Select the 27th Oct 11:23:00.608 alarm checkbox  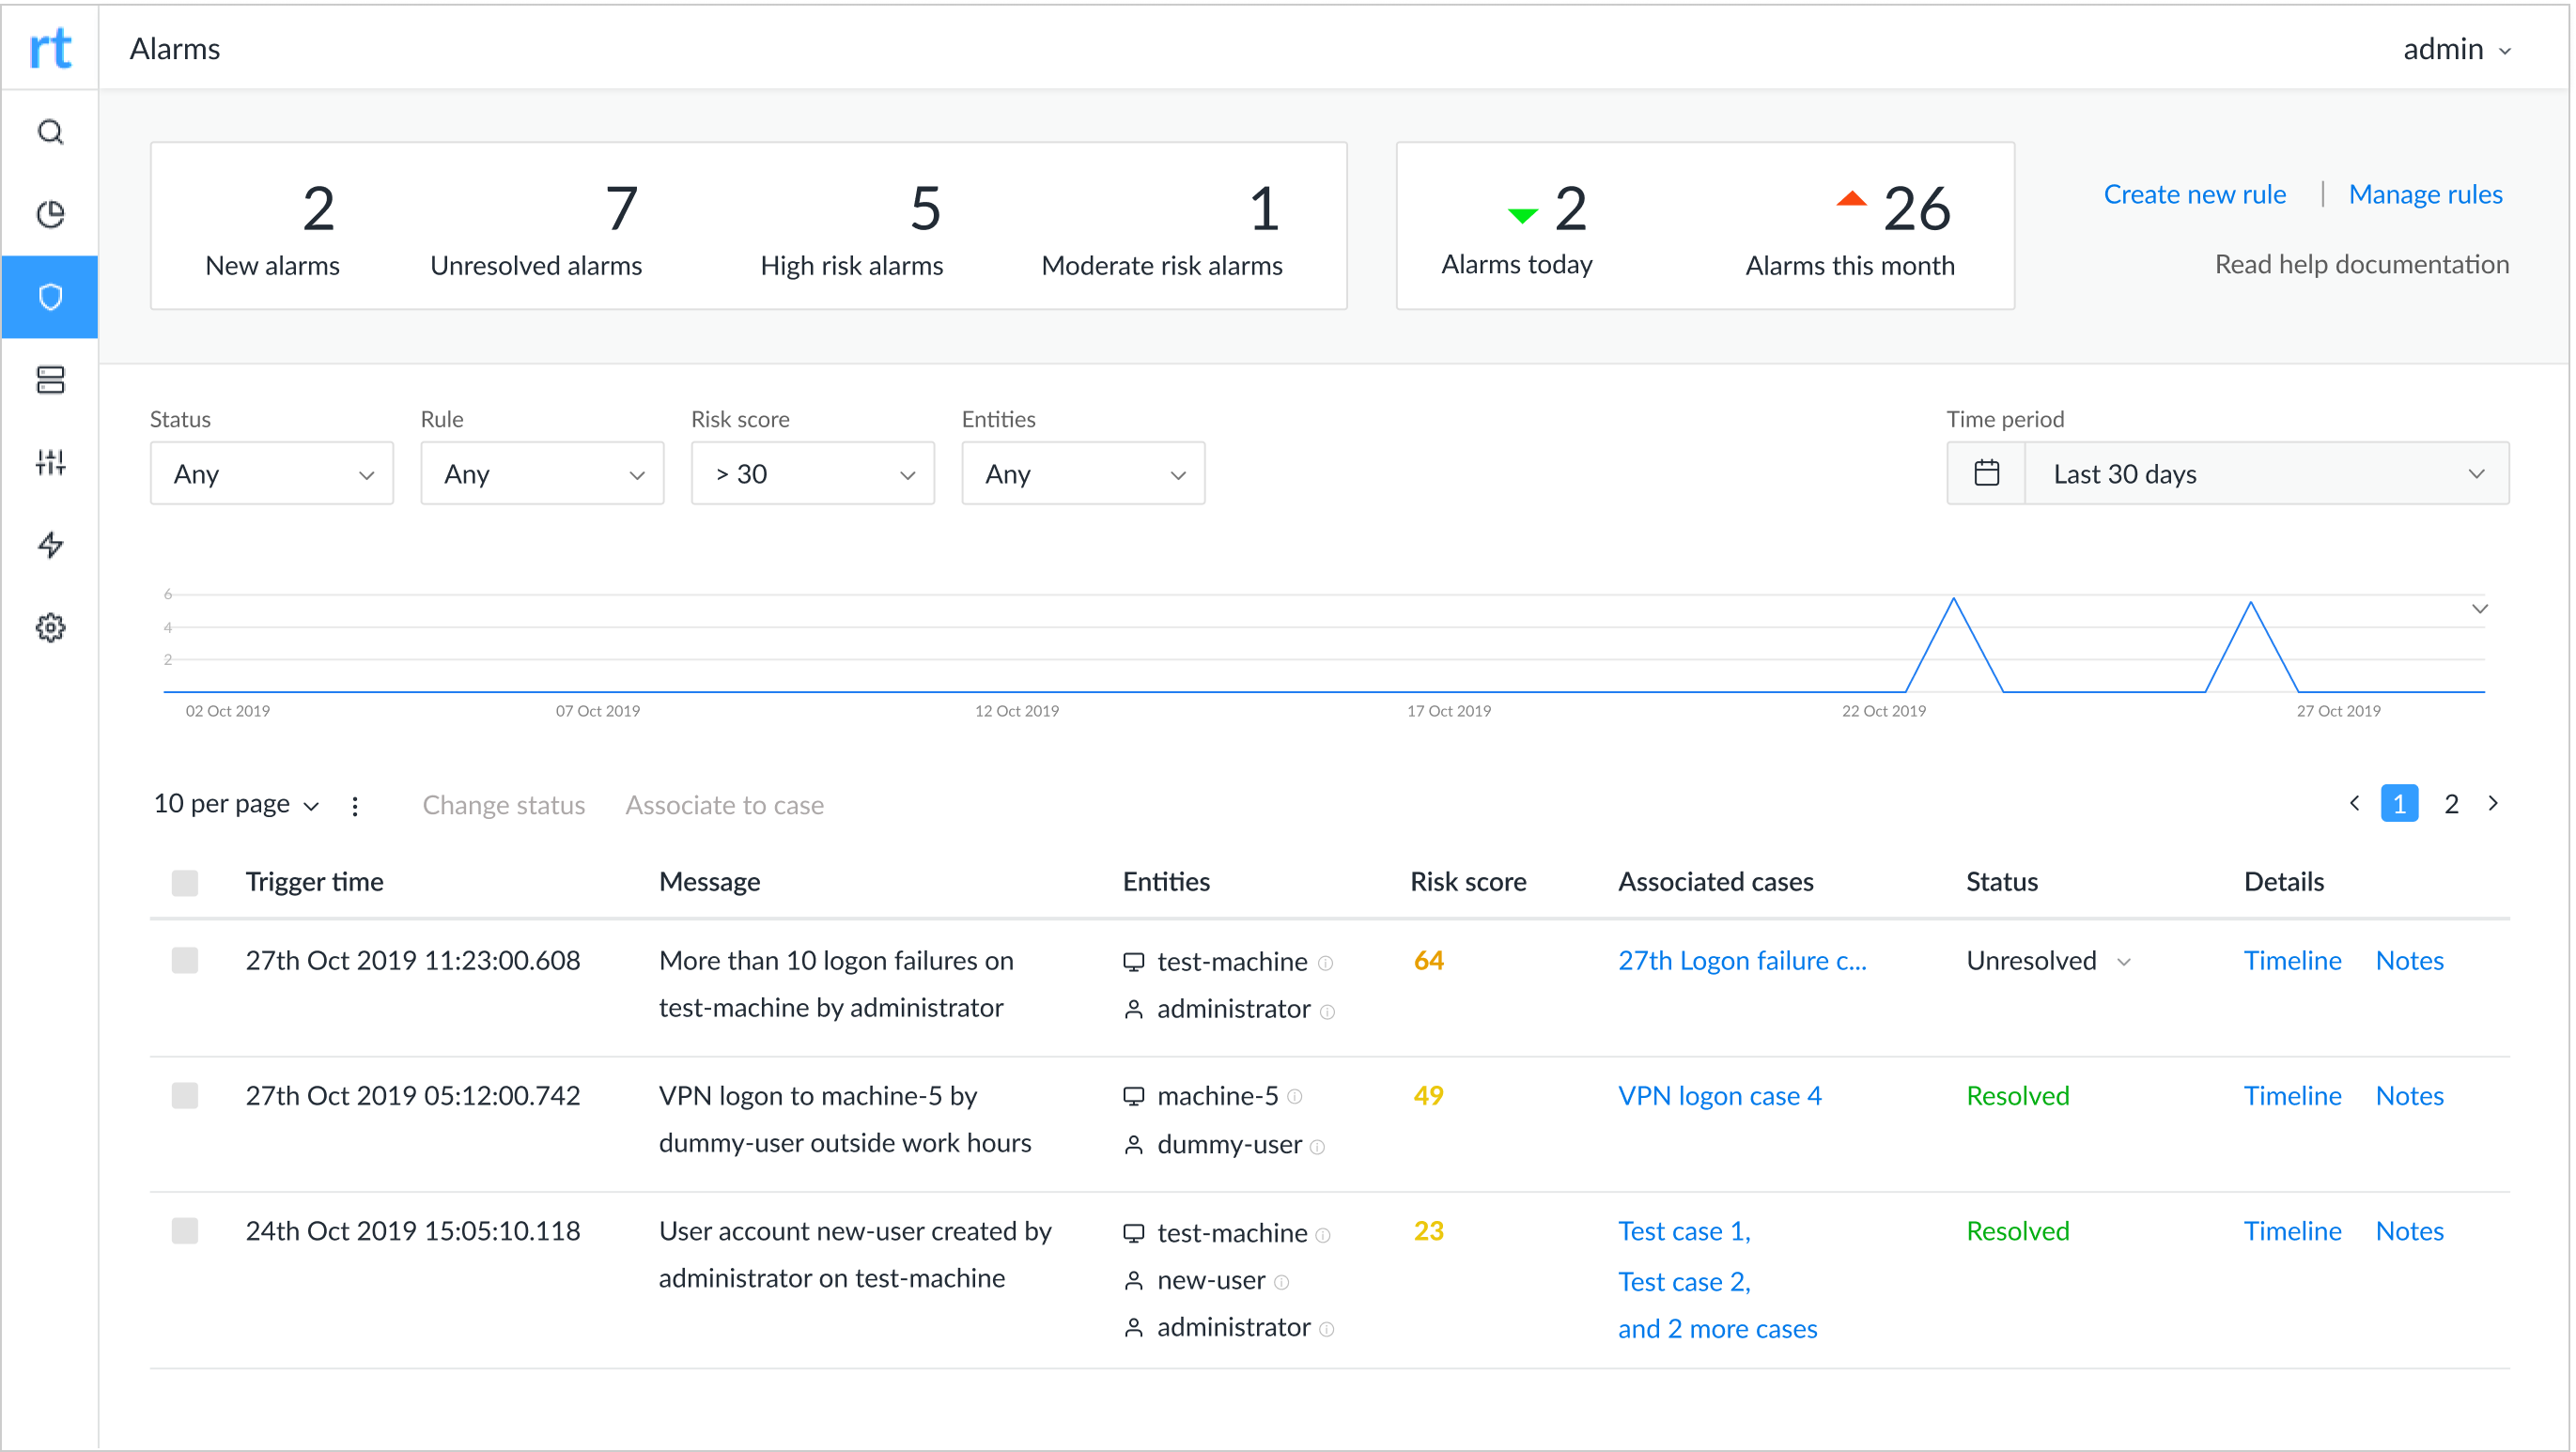pyautogui.click(x=185, y=961)
